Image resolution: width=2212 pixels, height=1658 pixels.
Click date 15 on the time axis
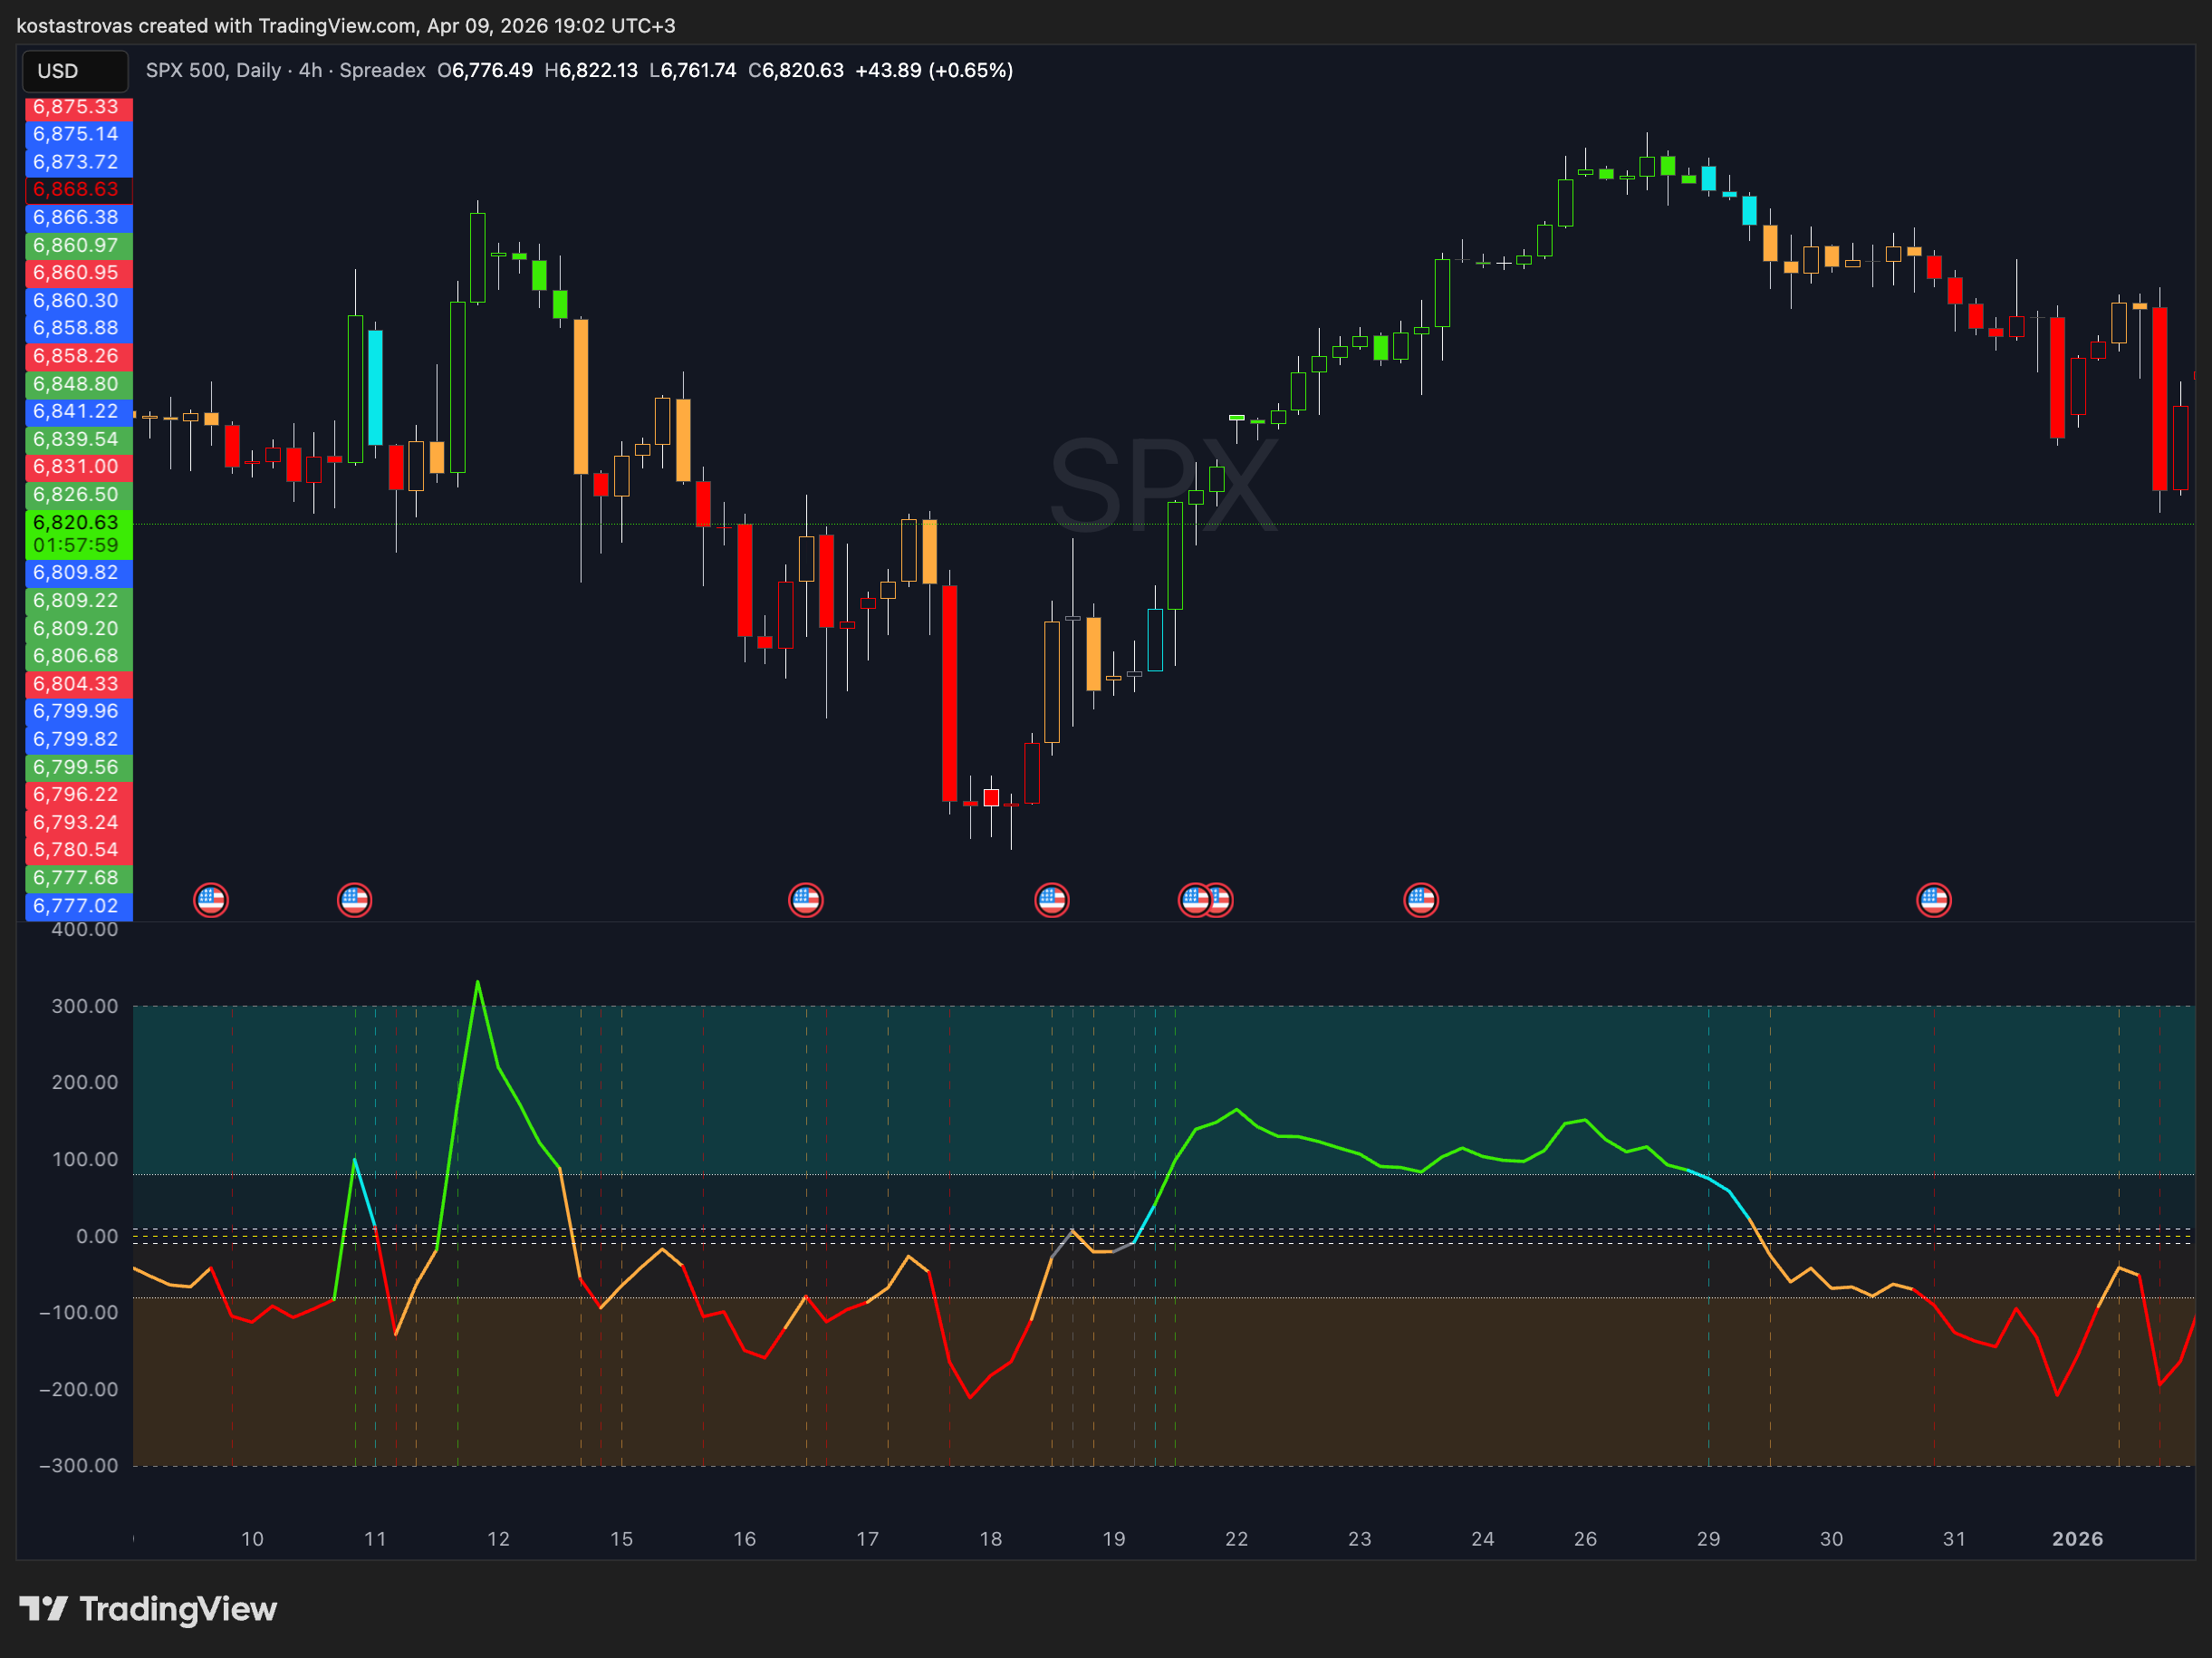point(622,1540)
